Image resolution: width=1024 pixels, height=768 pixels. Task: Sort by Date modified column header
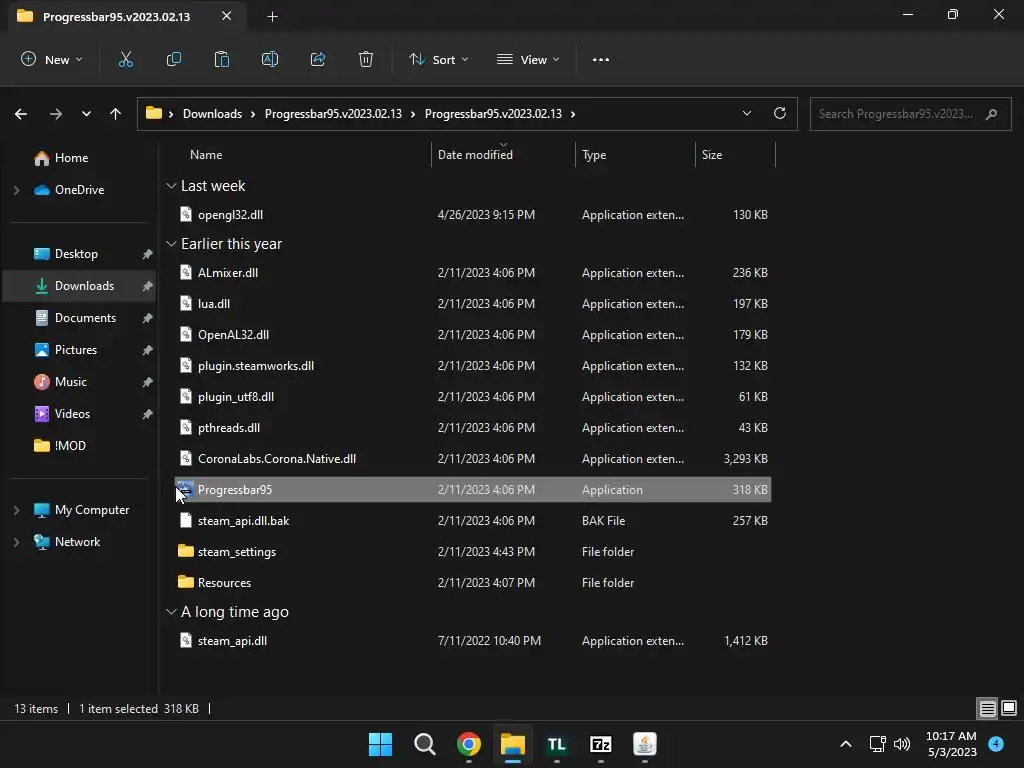click(503, 155)
